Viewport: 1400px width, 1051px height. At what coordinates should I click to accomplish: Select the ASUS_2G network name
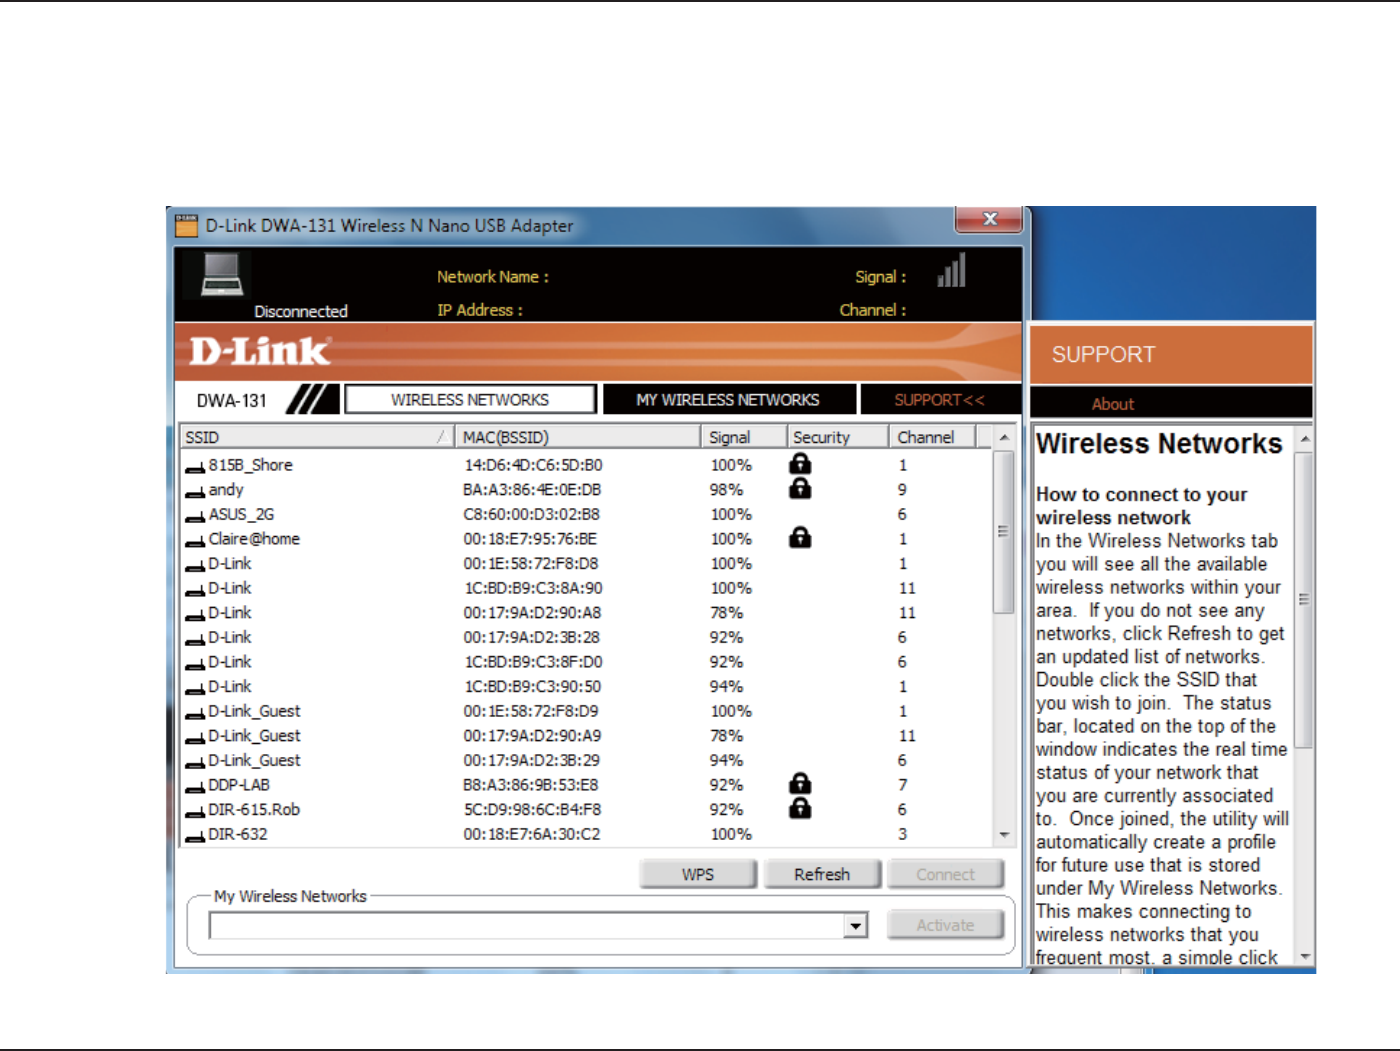coord(241,514)
